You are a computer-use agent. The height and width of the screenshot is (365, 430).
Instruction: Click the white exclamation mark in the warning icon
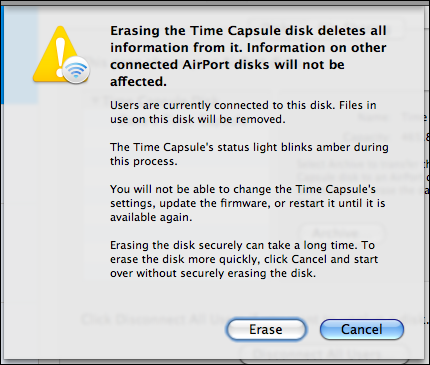pos(60,57)
